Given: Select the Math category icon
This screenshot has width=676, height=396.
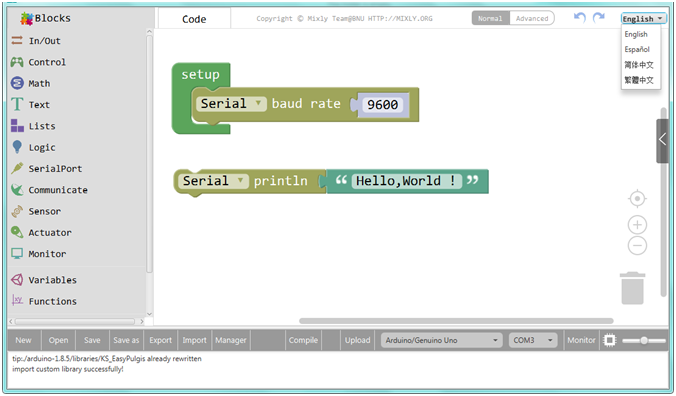Looking at the screenshot, I should pos(17,83).
